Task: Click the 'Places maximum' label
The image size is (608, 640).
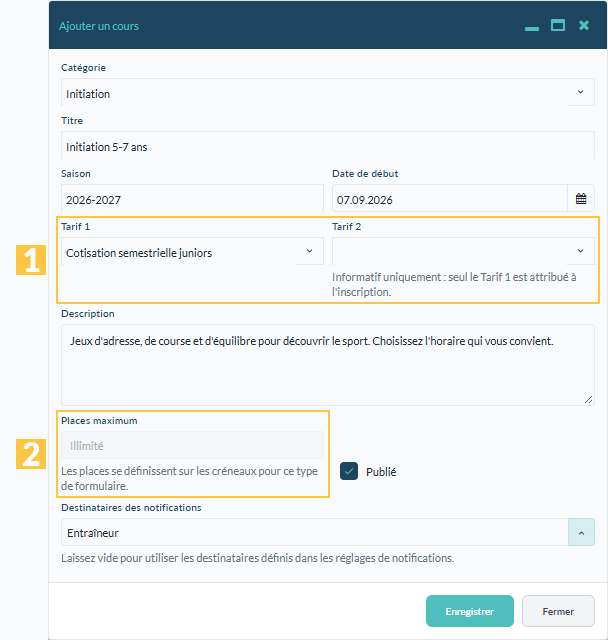Action: point(99,420)
